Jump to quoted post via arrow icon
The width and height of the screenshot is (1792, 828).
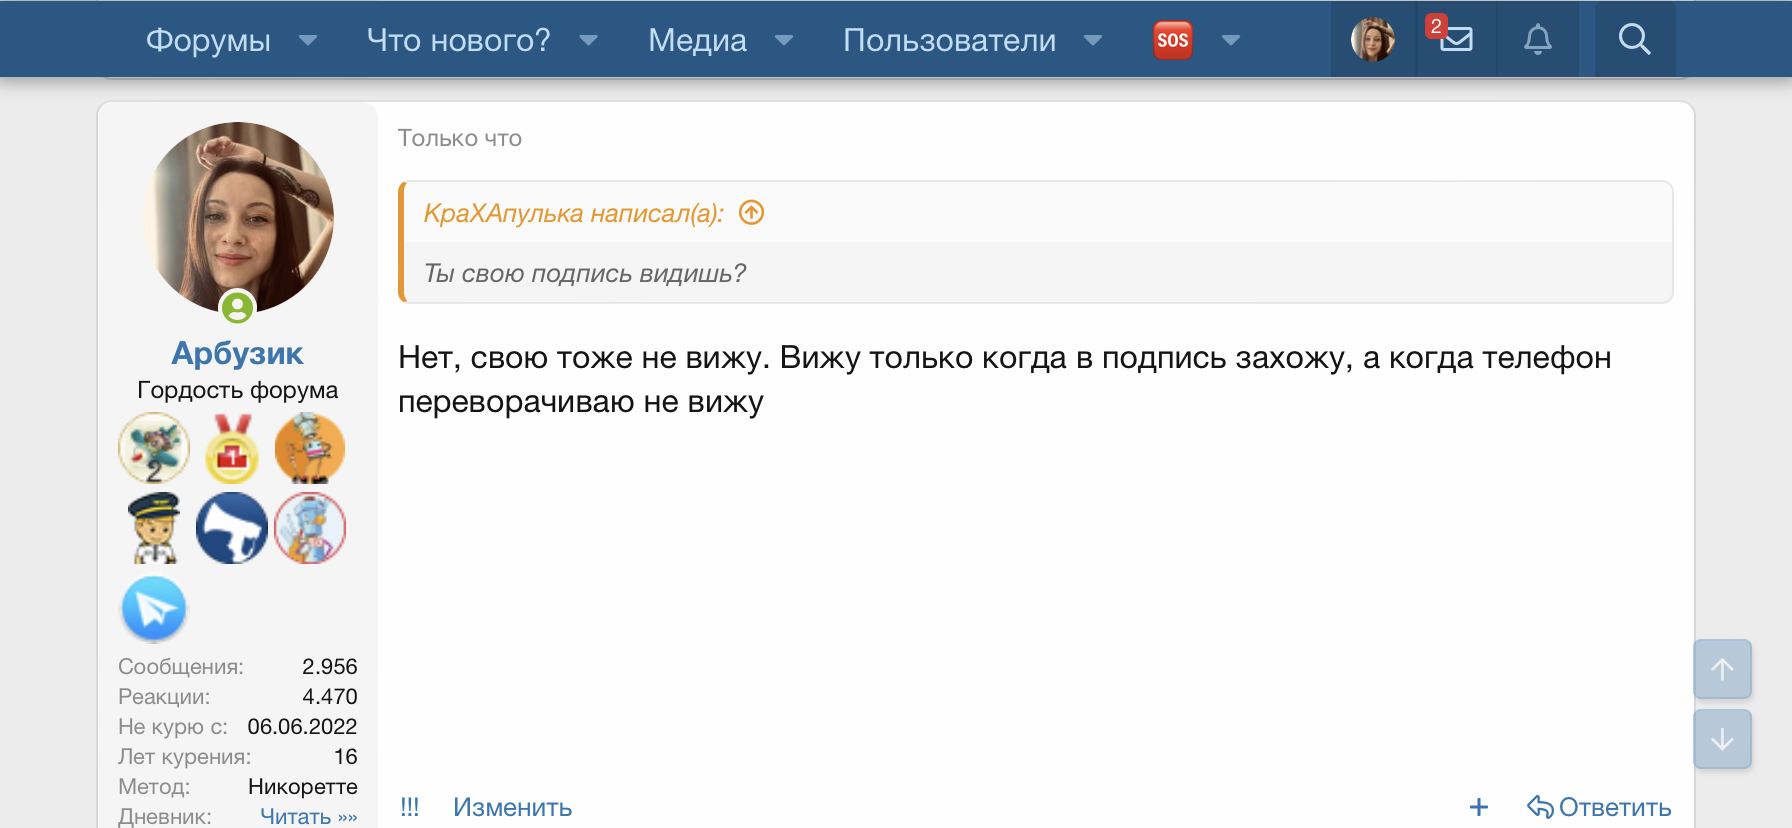coord(751,213)
